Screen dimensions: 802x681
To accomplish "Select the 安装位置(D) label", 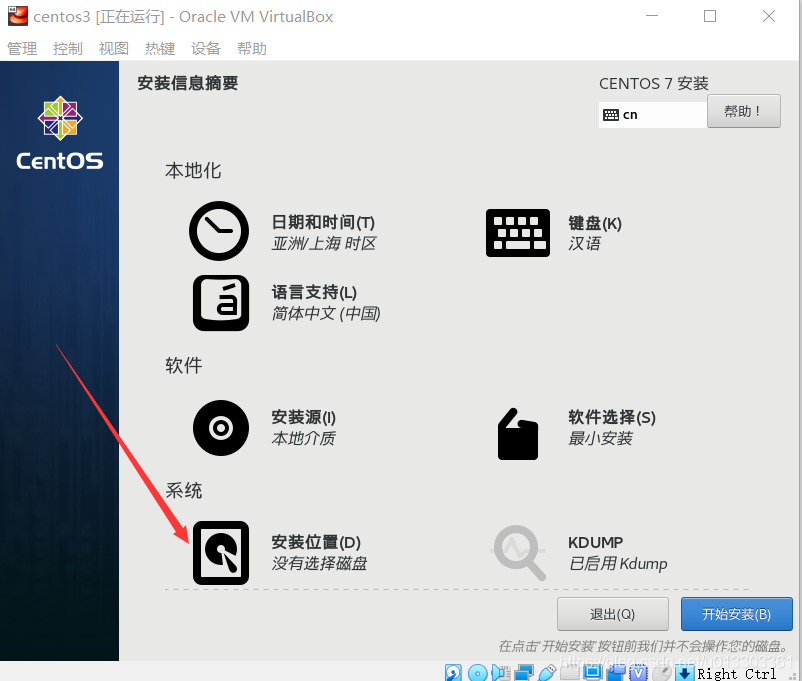I will pos(316,542).
